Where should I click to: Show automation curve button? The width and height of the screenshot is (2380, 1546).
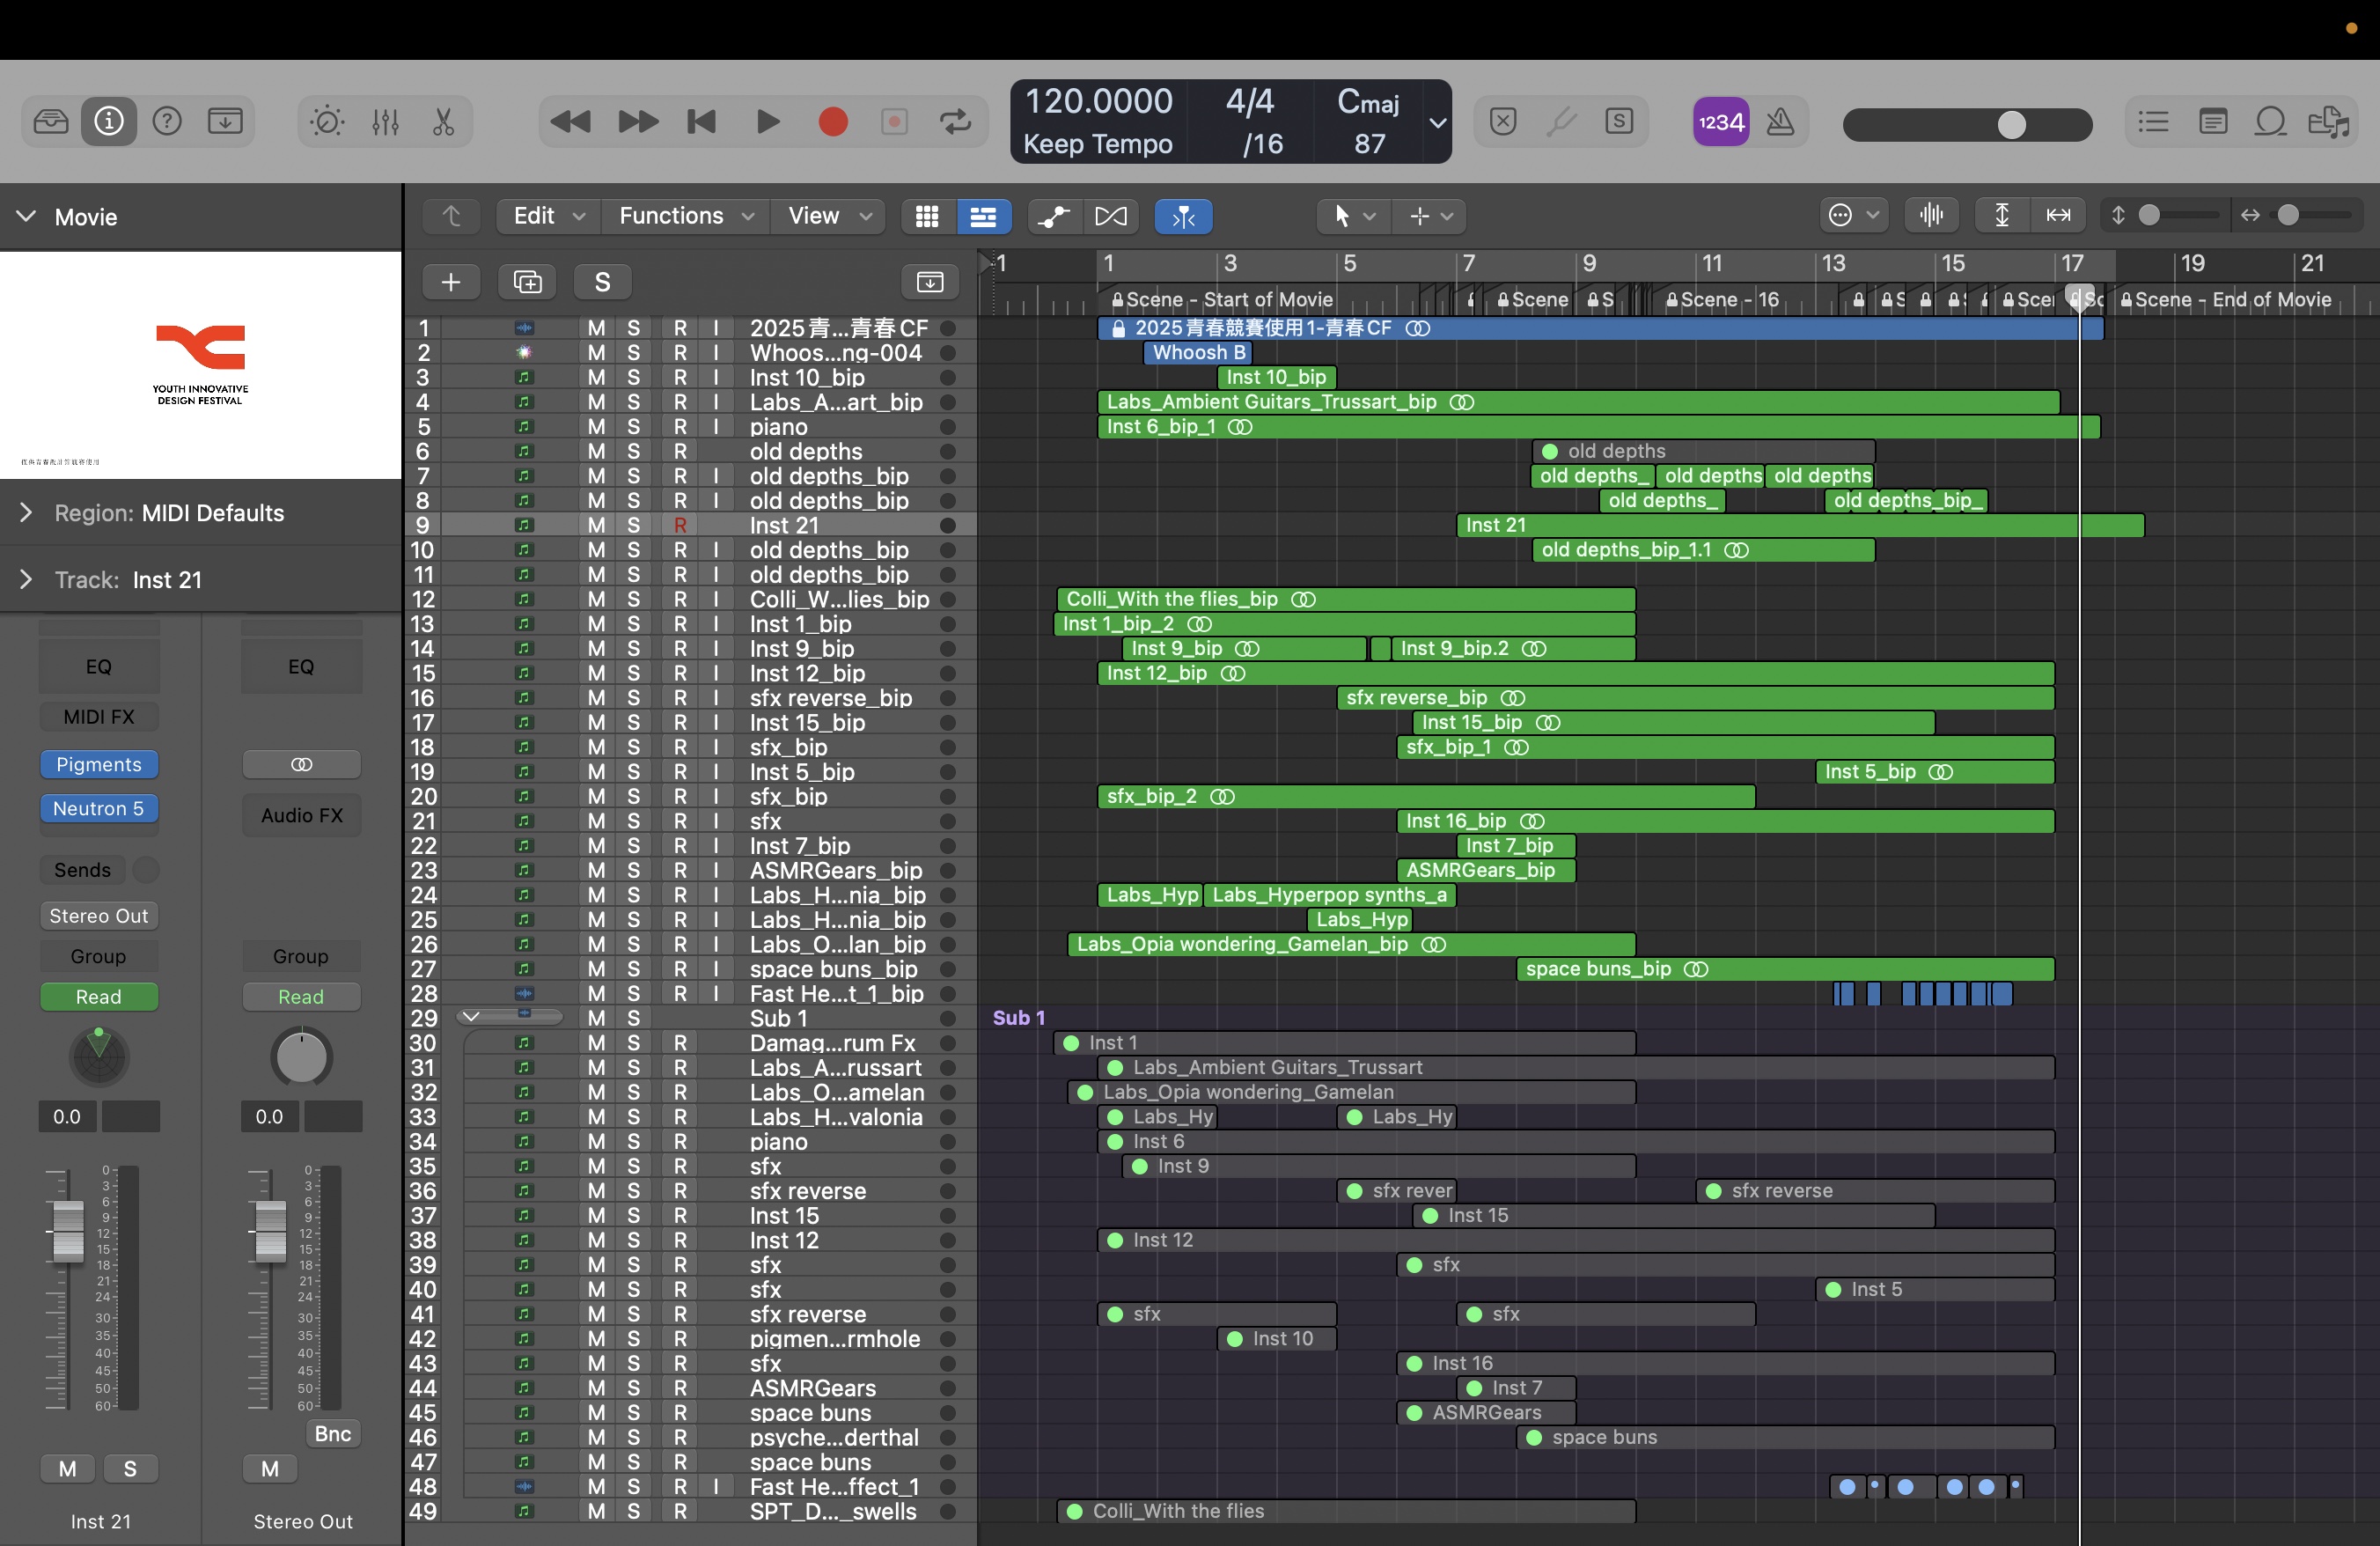pos(1053,216)
